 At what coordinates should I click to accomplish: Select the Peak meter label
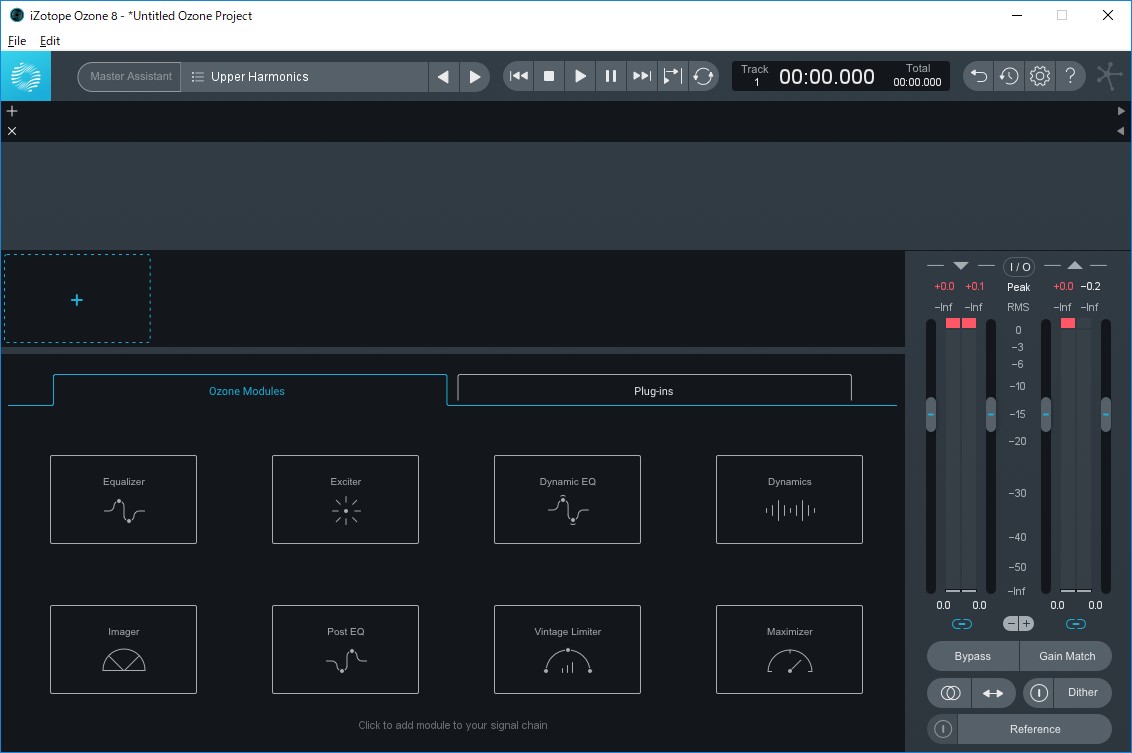coord(1018,287)
